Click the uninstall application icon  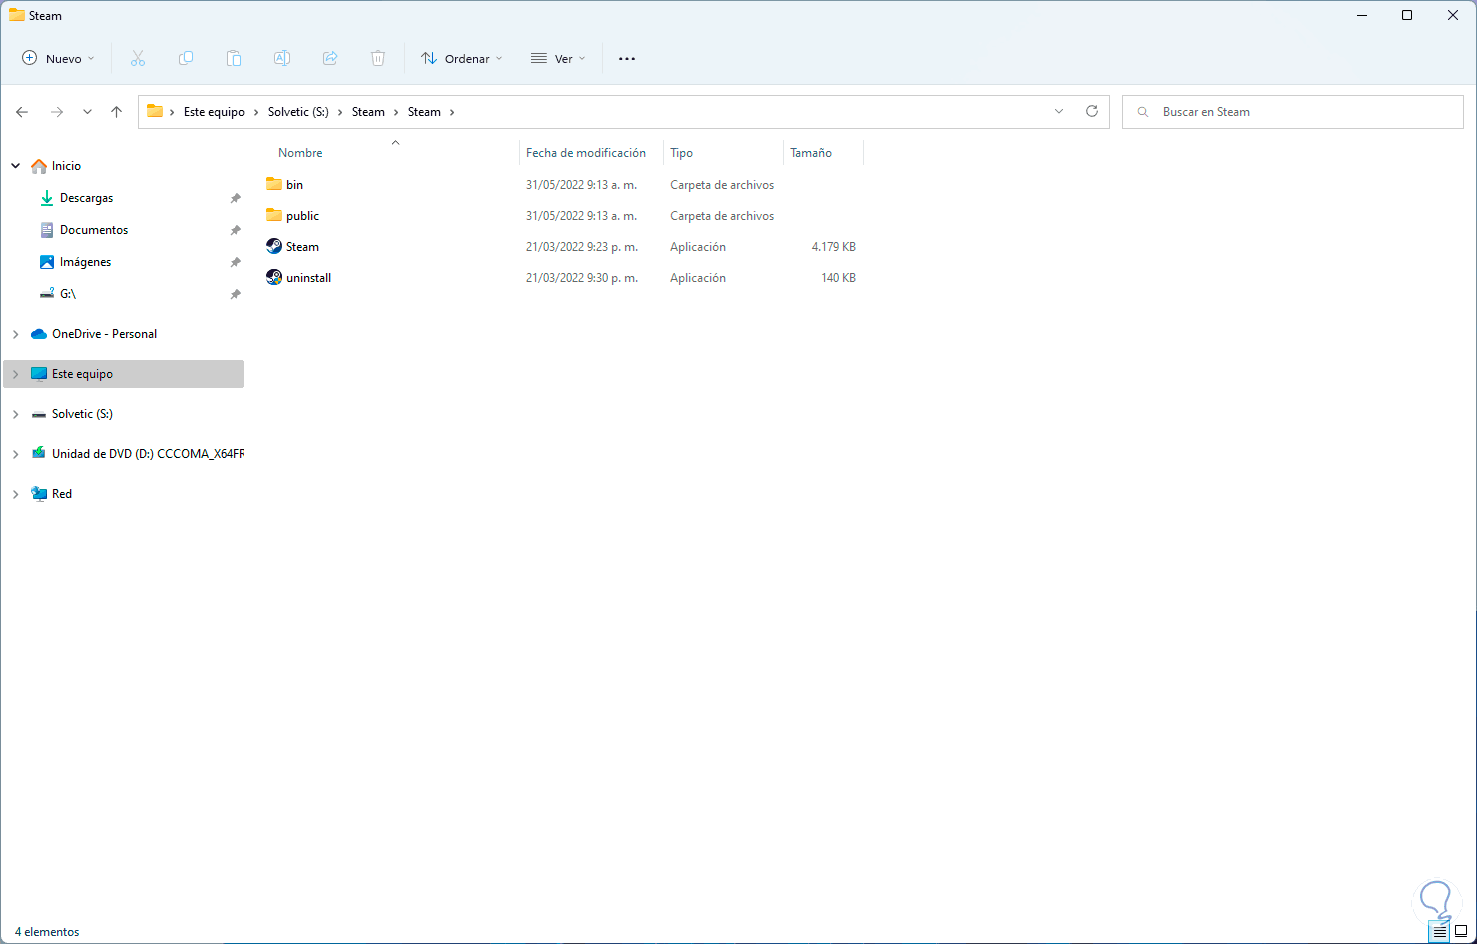tap(274, 277)
